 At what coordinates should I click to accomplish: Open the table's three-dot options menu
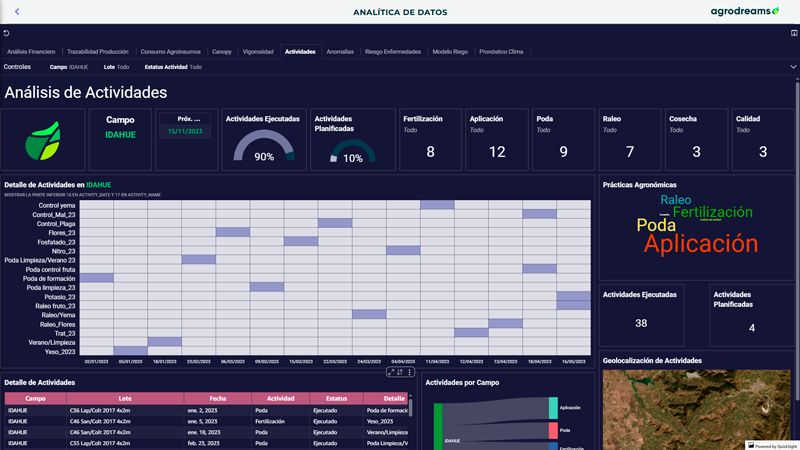pyautogui.click(x=408, y=372)
